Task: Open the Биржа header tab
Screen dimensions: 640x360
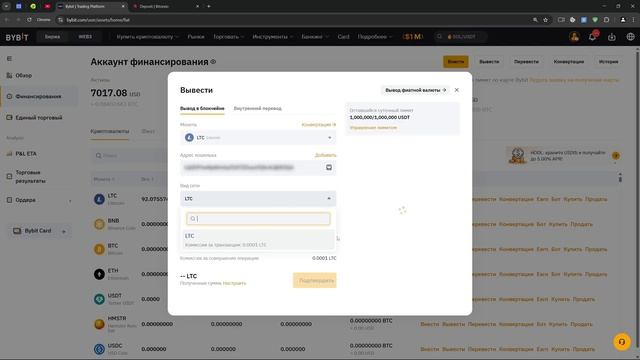Action: click(52, 37)
